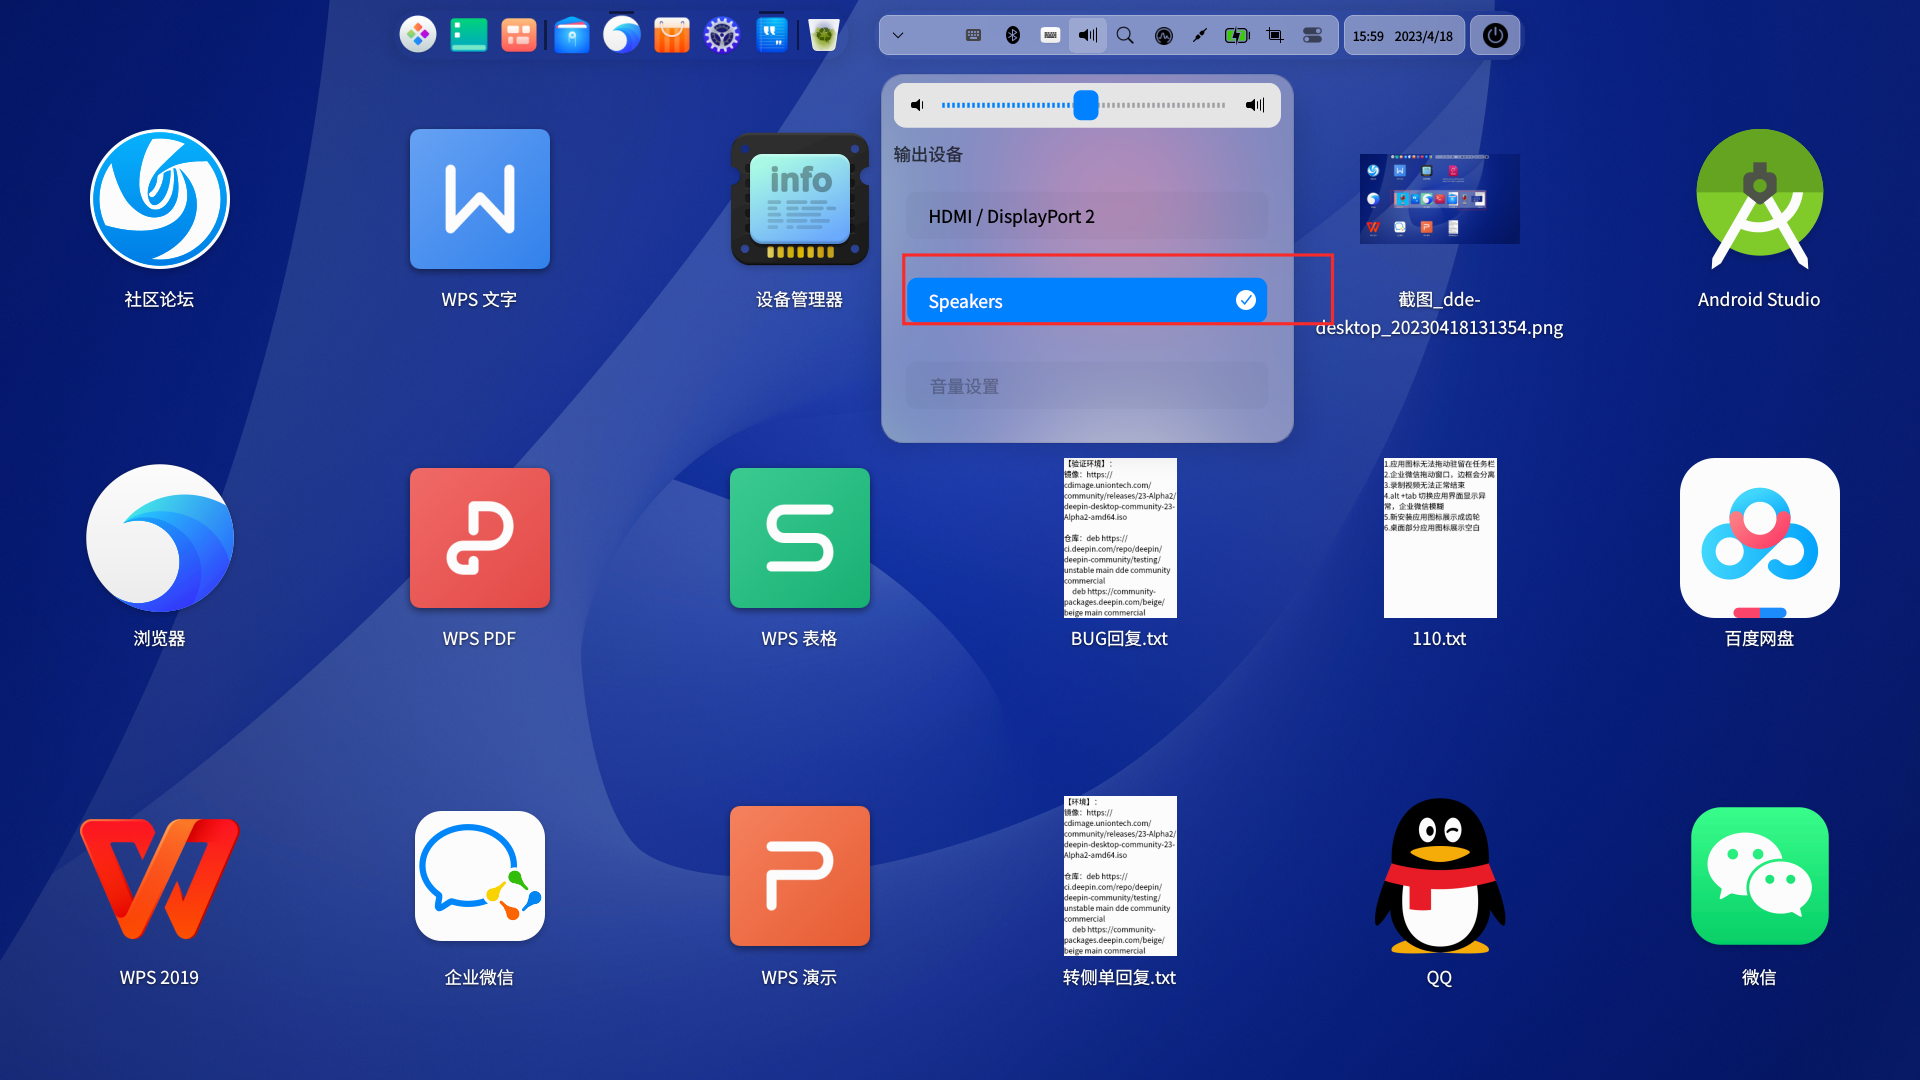Launch the browser from the dock

621,35
